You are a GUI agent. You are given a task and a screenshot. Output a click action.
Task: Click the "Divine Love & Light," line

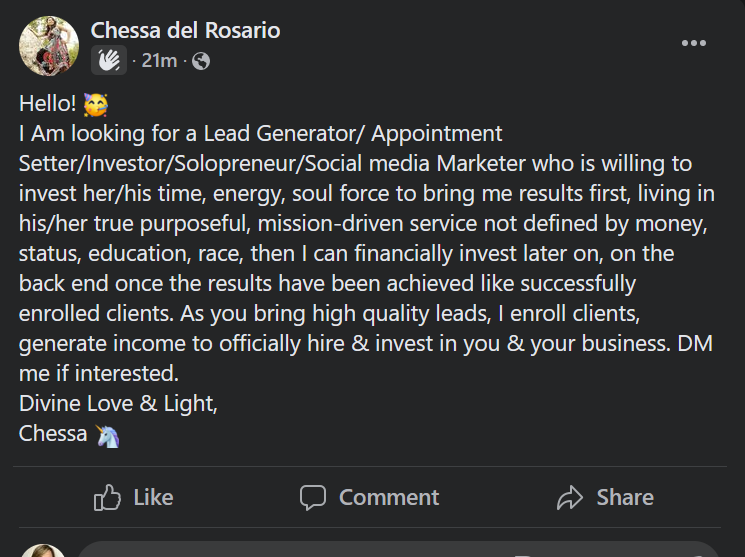point(117,405)
